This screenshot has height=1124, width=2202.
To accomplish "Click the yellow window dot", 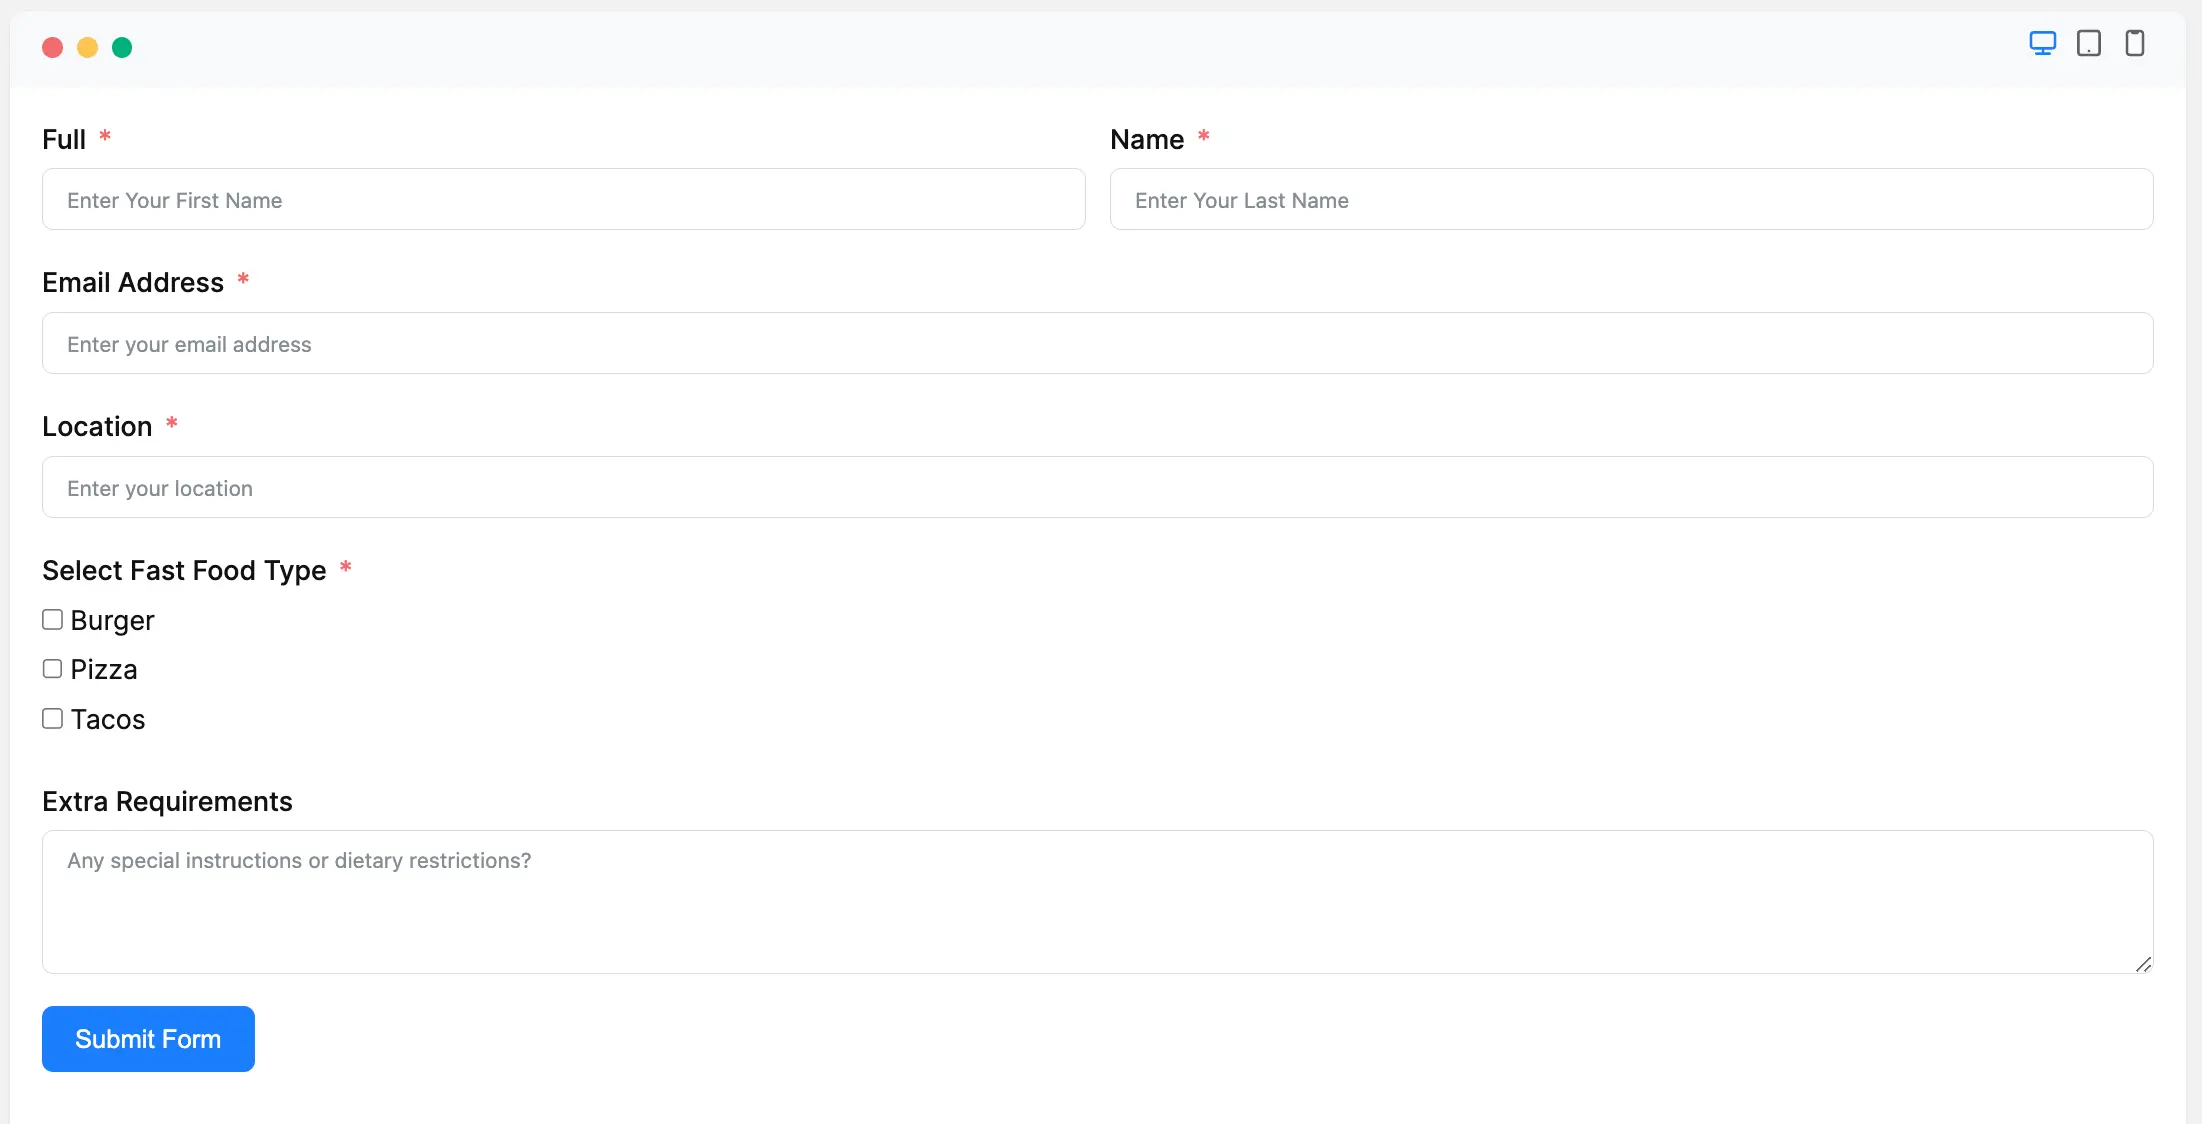I will click(88, 48).
